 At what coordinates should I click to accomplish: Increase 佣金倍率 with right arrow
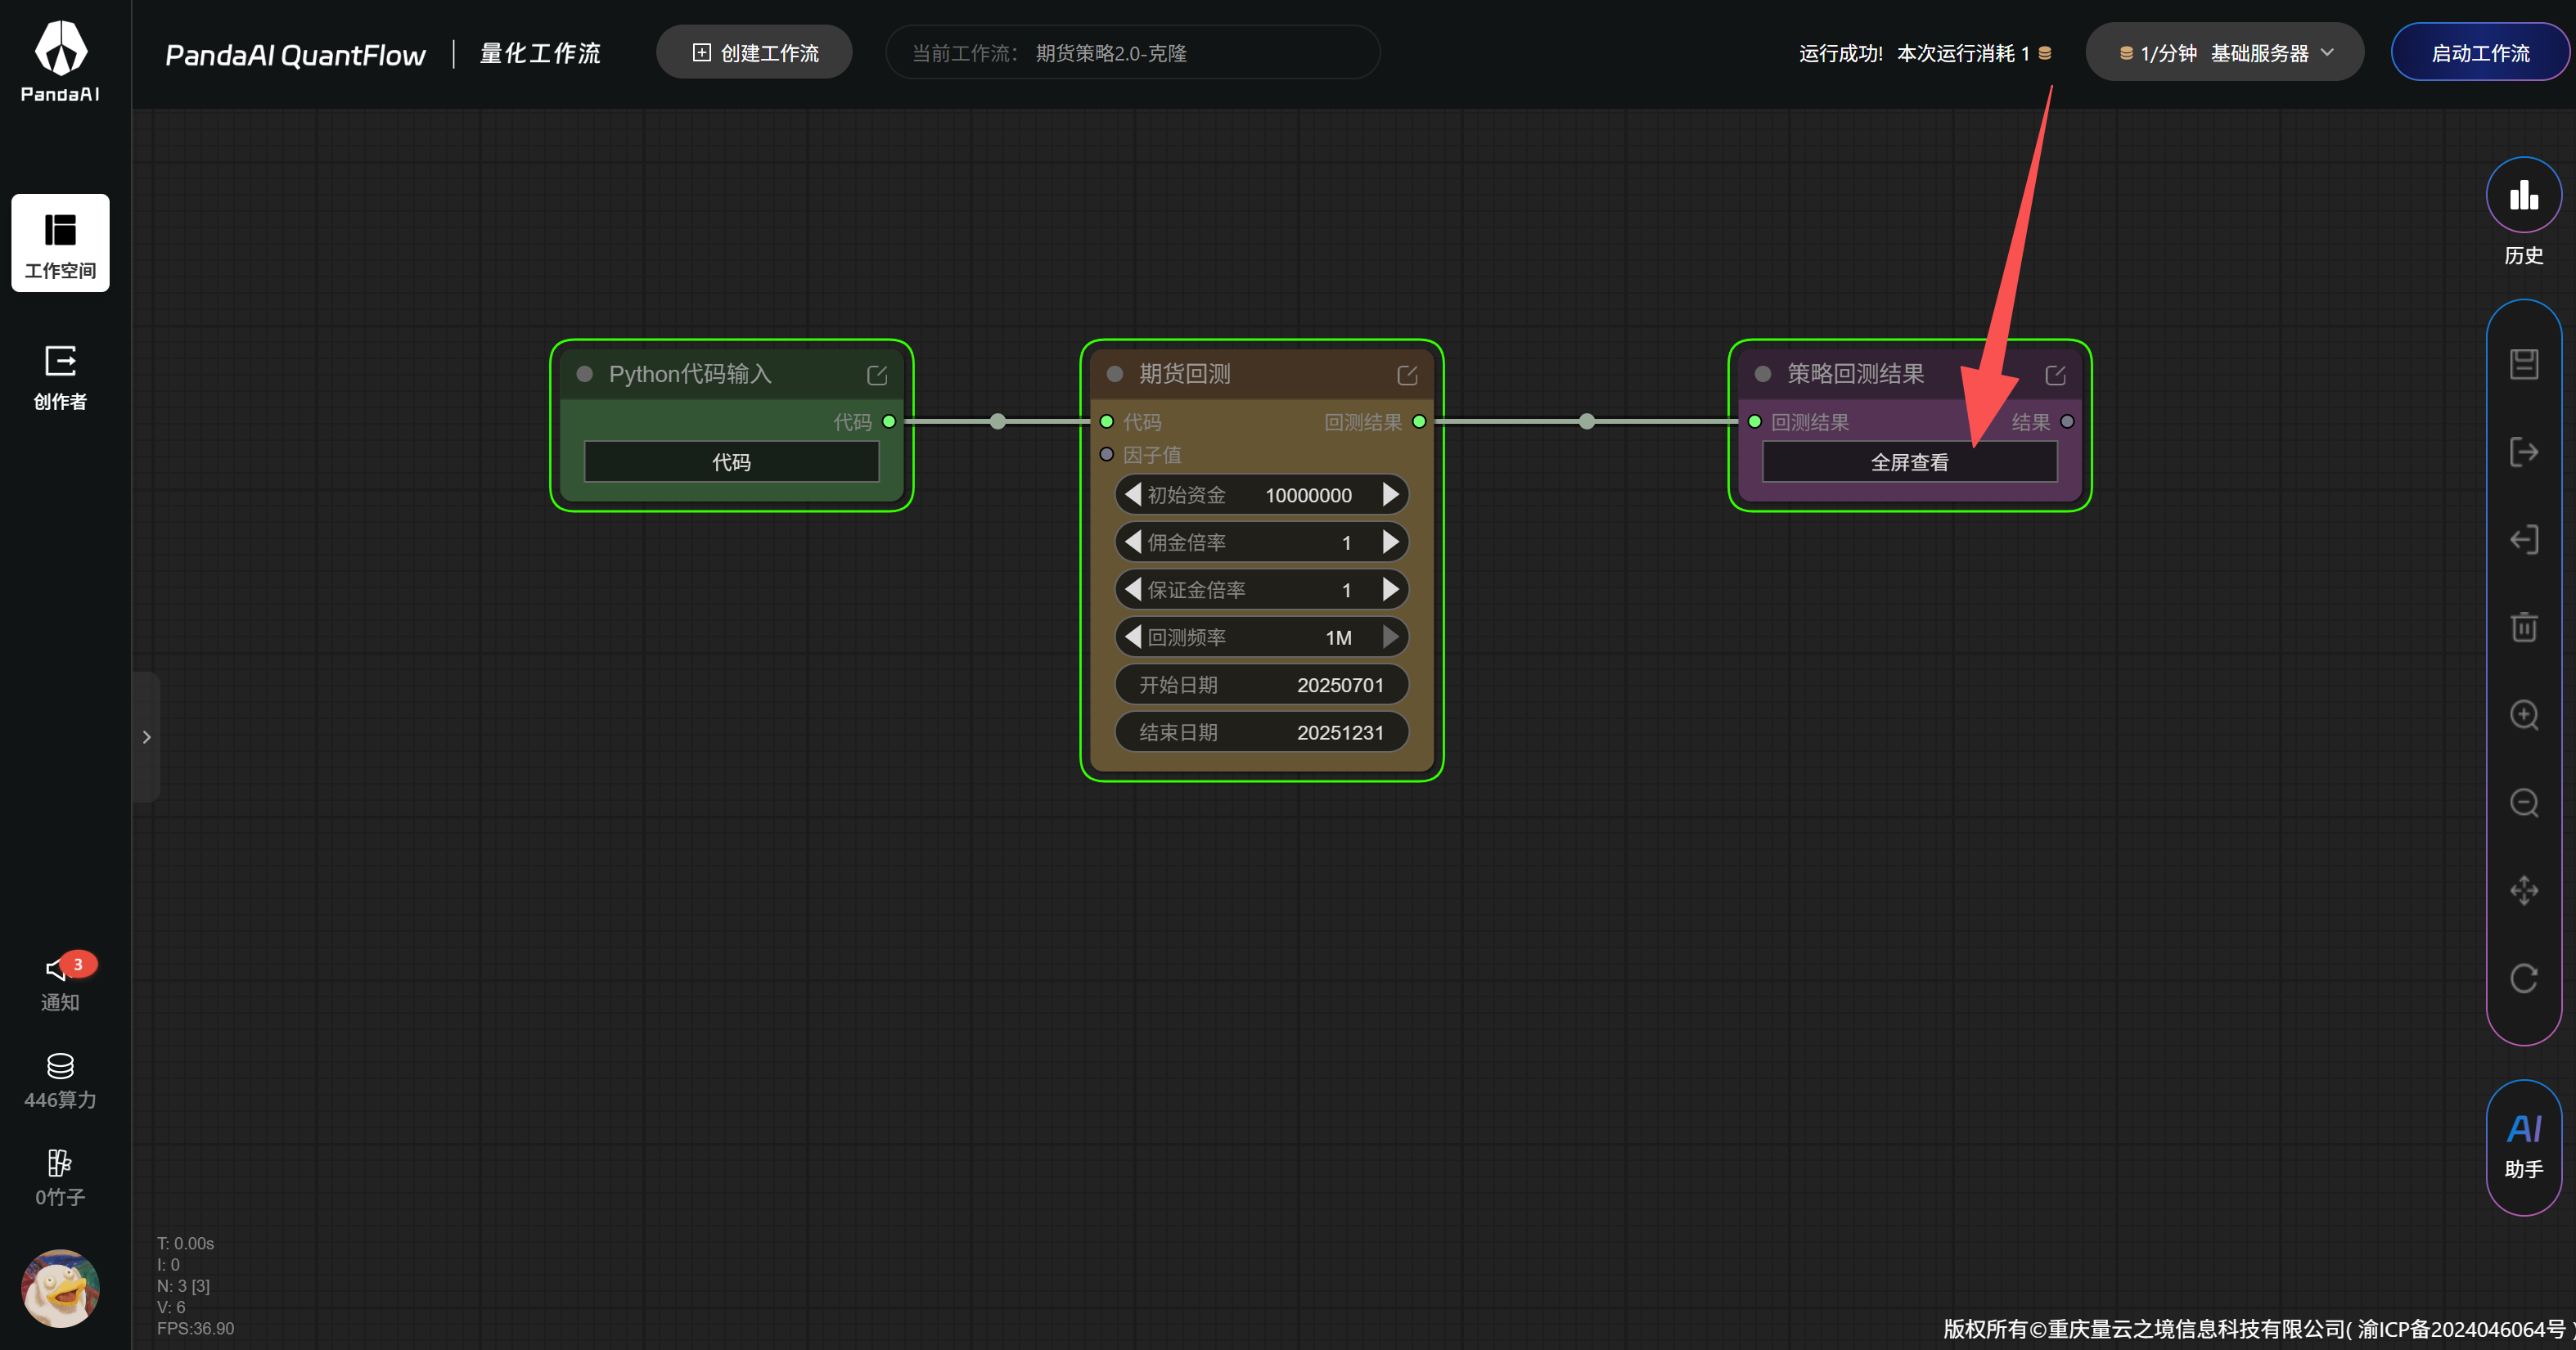[1390, 542]
